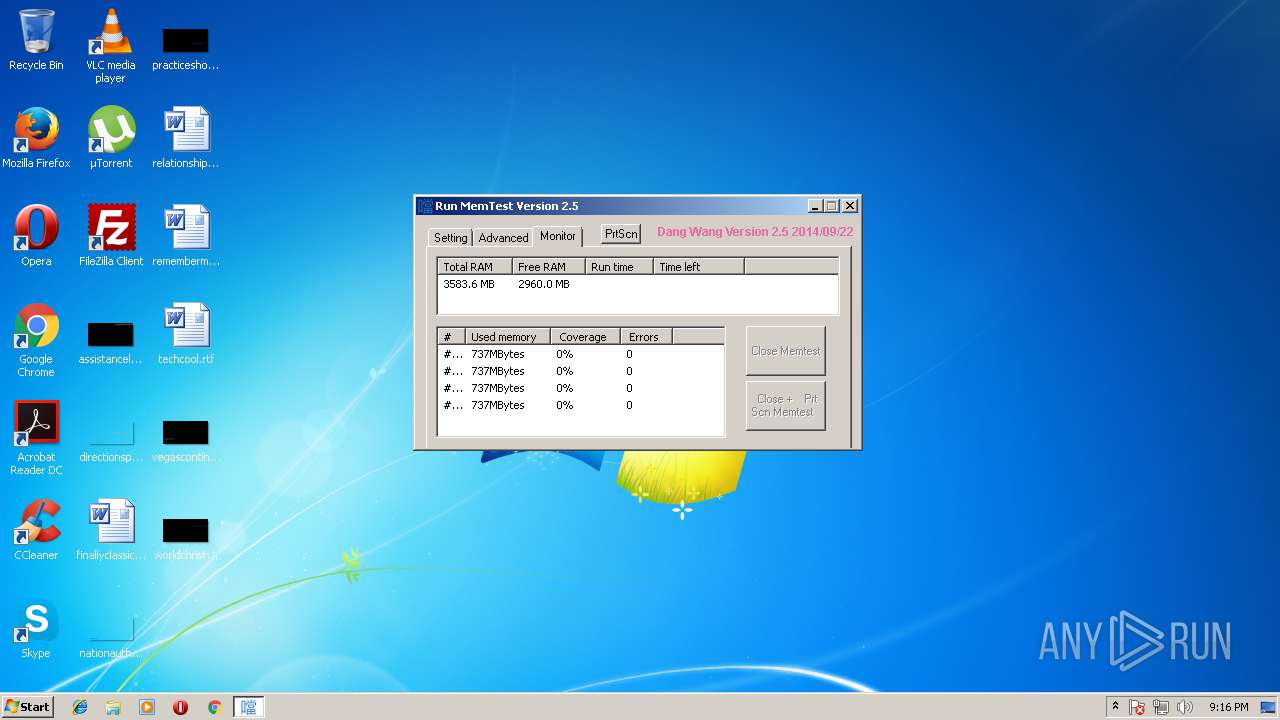
Task: Open CCleaner desktop shortcut
Action: 36,530
